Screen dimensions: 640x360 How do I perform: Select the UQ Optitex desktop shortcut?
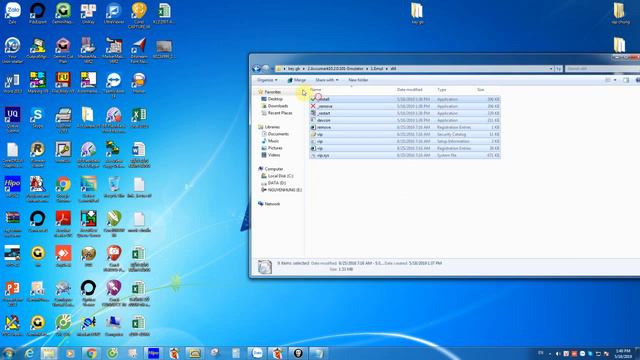13,119
